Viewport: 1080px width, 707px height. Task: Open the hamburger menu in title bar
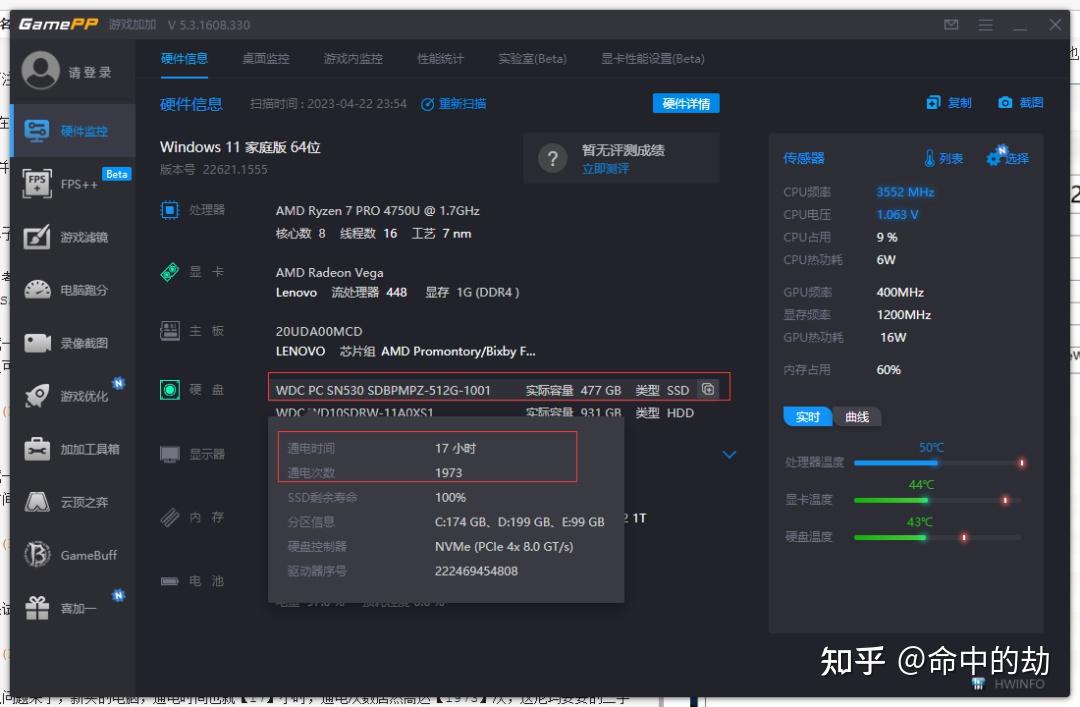tap(986, 25)
